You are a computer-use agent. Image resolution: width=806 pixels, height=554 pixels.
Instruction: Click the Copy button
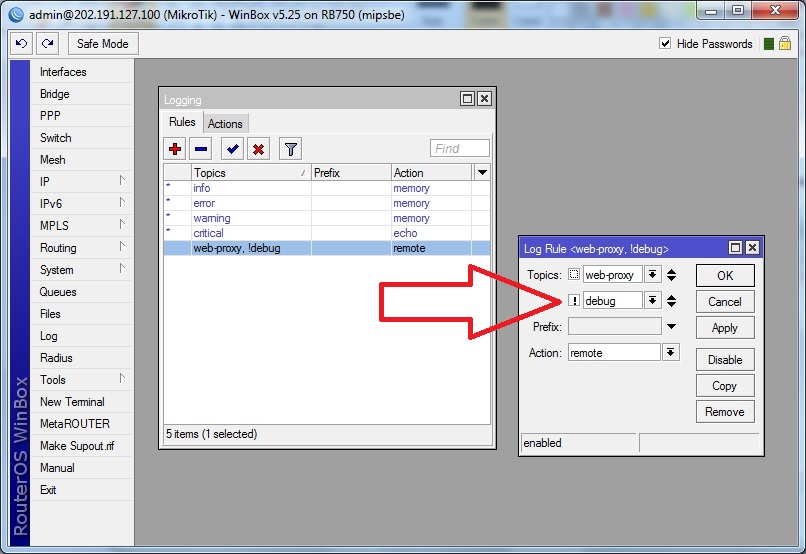725,386
